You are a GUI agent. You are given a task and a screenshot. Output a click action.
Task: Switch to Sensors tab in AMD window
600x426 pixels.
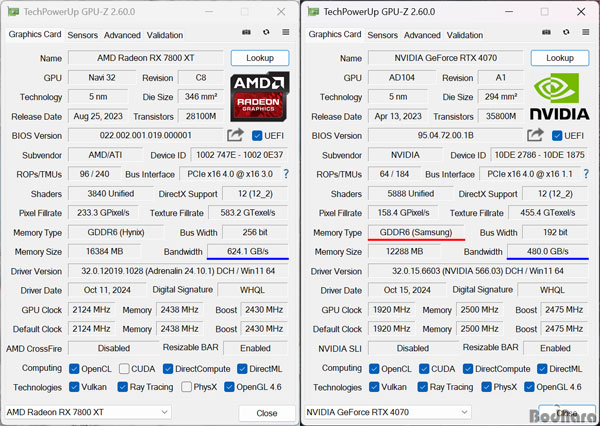(x=82, y=34)
